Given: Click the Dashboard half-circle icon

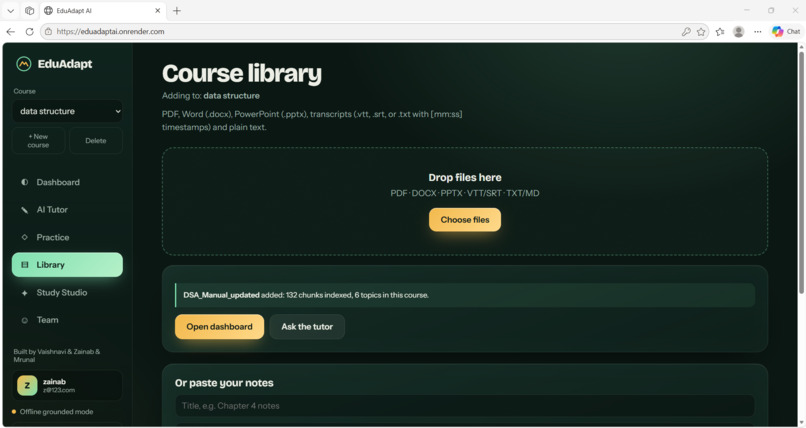Looking at the screenshot, I should [24, 182].
